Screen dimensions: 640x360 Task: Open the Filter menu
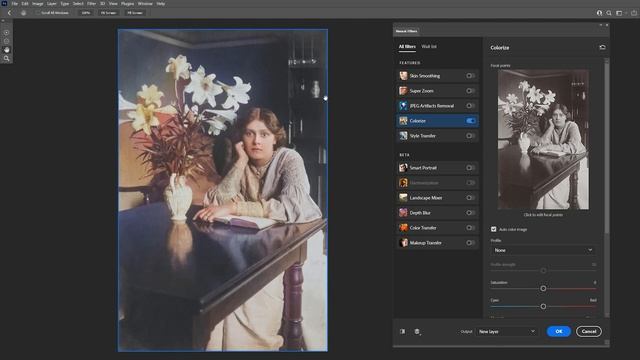(91, 4)
